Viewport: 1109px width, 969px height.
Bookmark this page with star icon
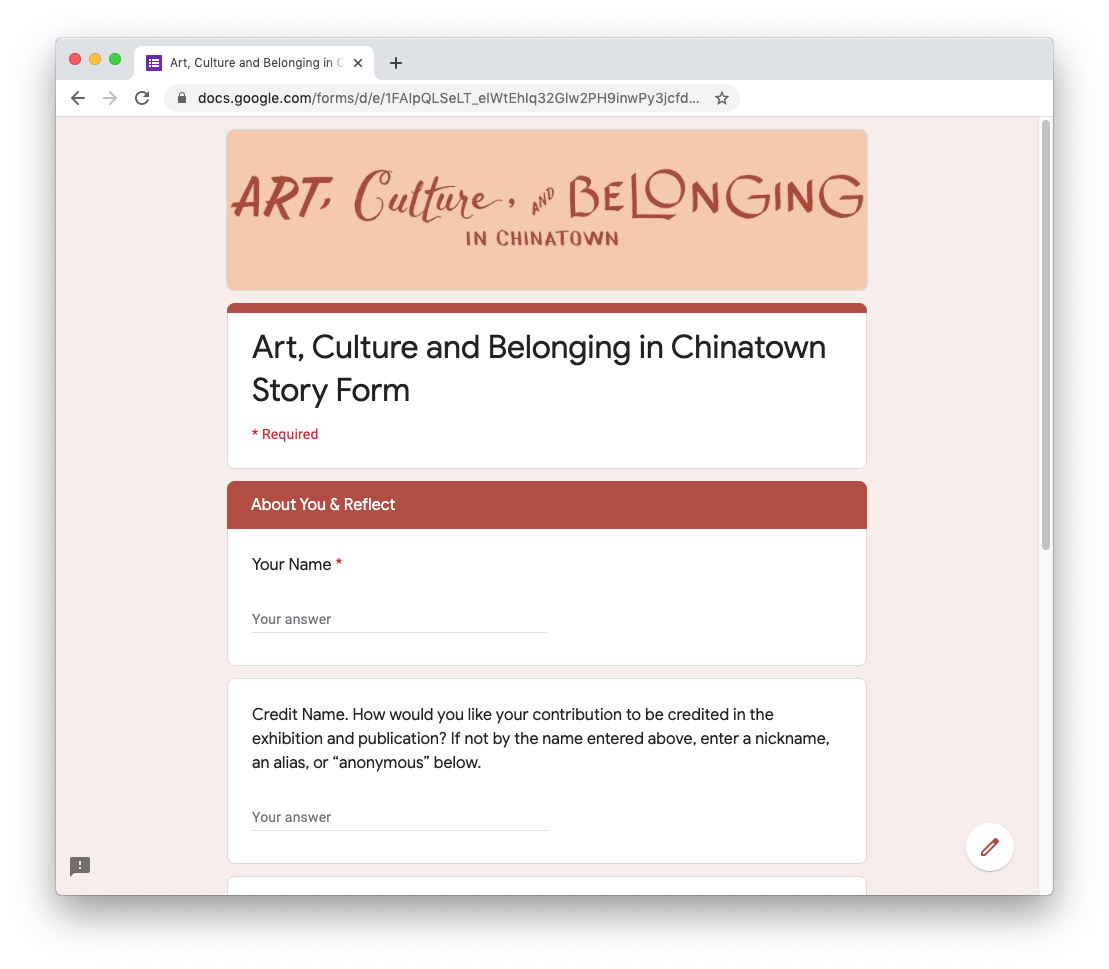pyautogui.click(x=721, y=98)
